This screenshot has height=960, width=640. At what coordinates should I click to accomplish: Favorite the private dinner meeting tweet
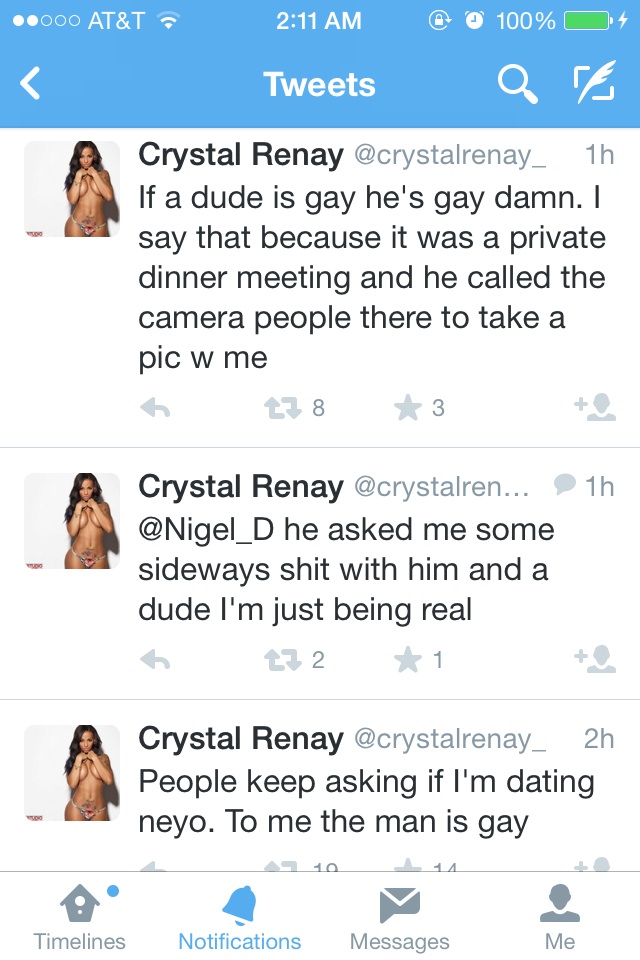[407, 408]
